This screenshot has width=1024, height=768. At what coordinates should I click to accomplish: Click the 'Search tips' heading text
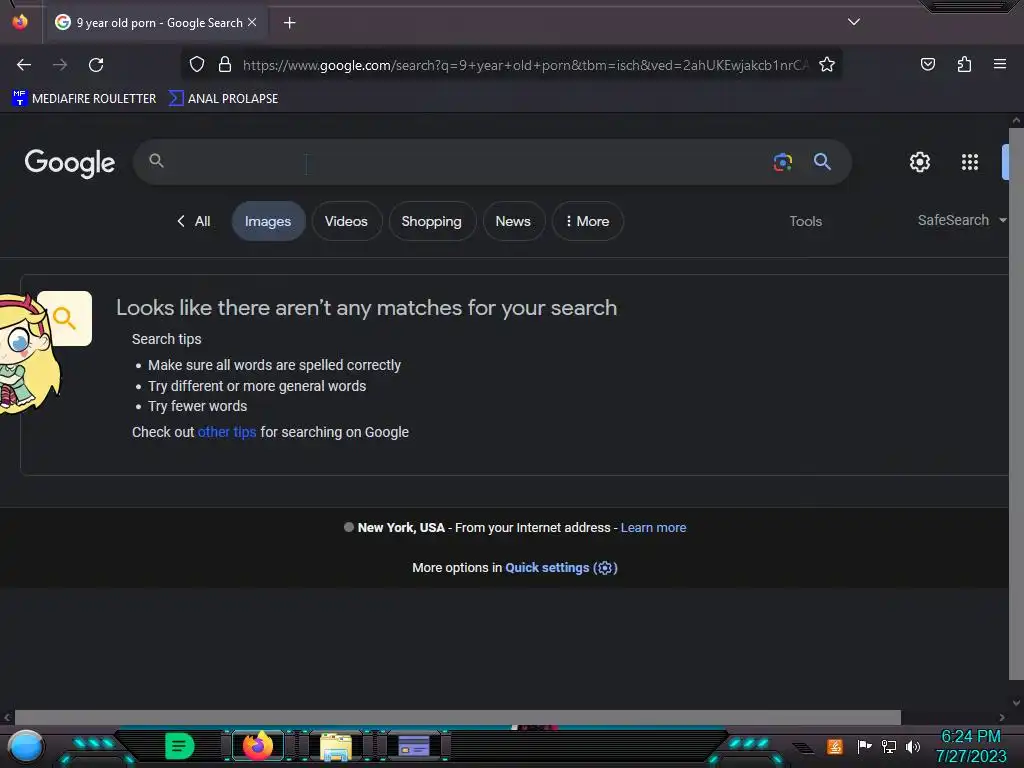pyautogui.click(x=167, y=339)
